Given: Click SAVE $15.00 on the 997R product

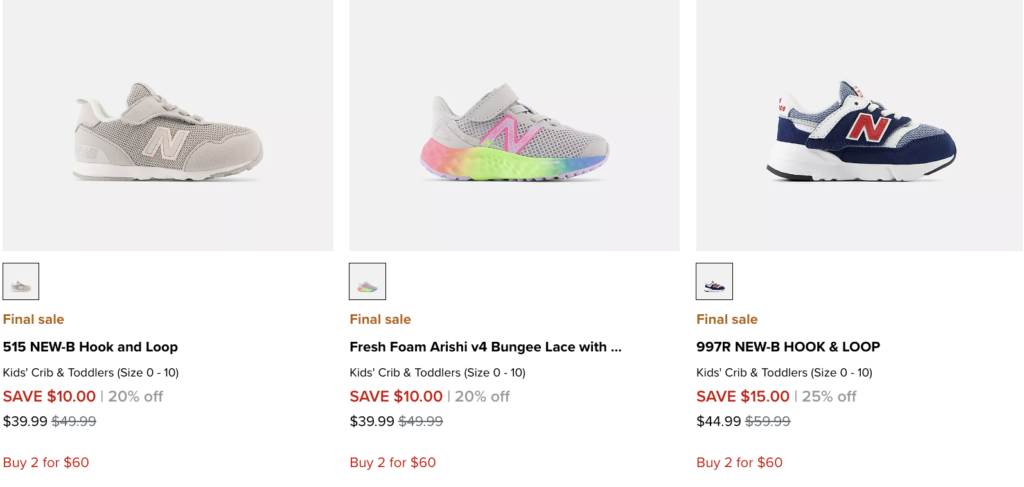Looking at the screenshot, I should click(x=743, y=396).
